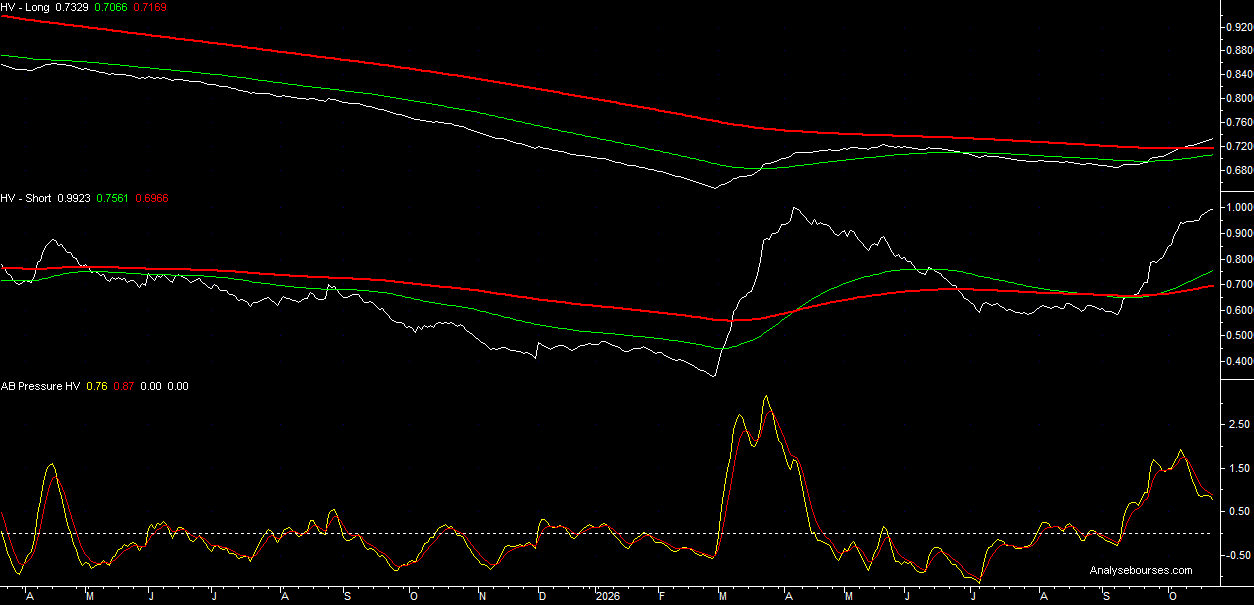This screenshot has height=605, width=1254.
Task: Click the 0.700 scale label in HV Short
Action: [1239, 285]
